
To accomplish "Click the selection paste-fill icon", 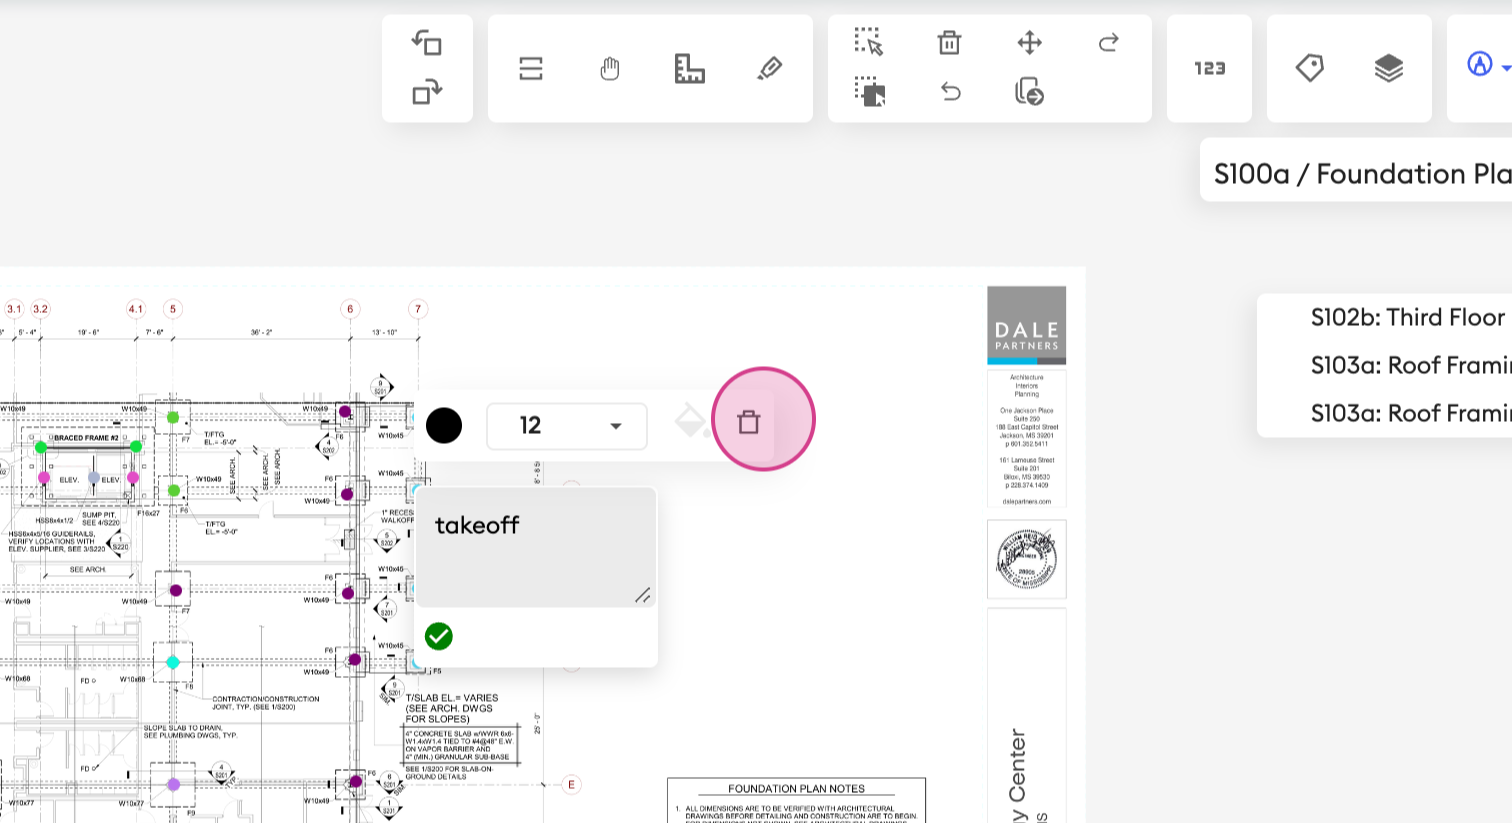I will [869, 92].
